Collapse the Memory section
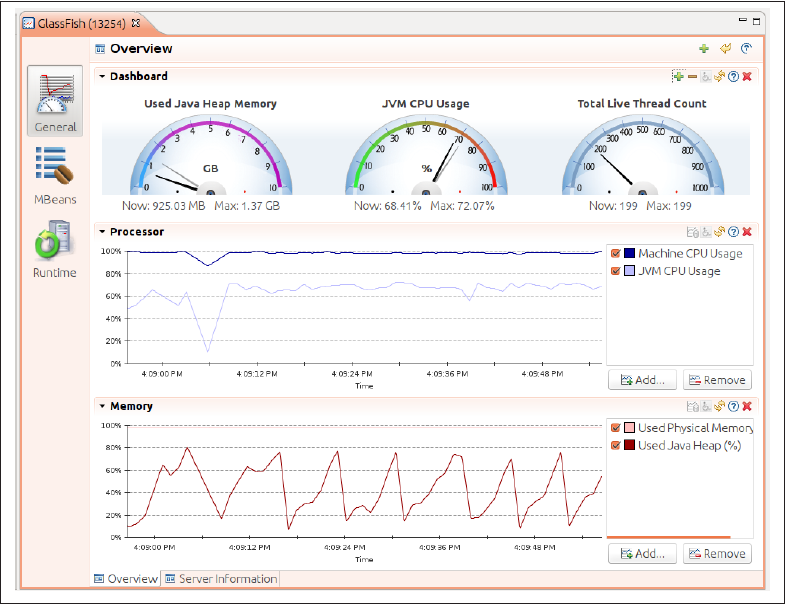This screenshot has width=787, height=605. (102, 406)
